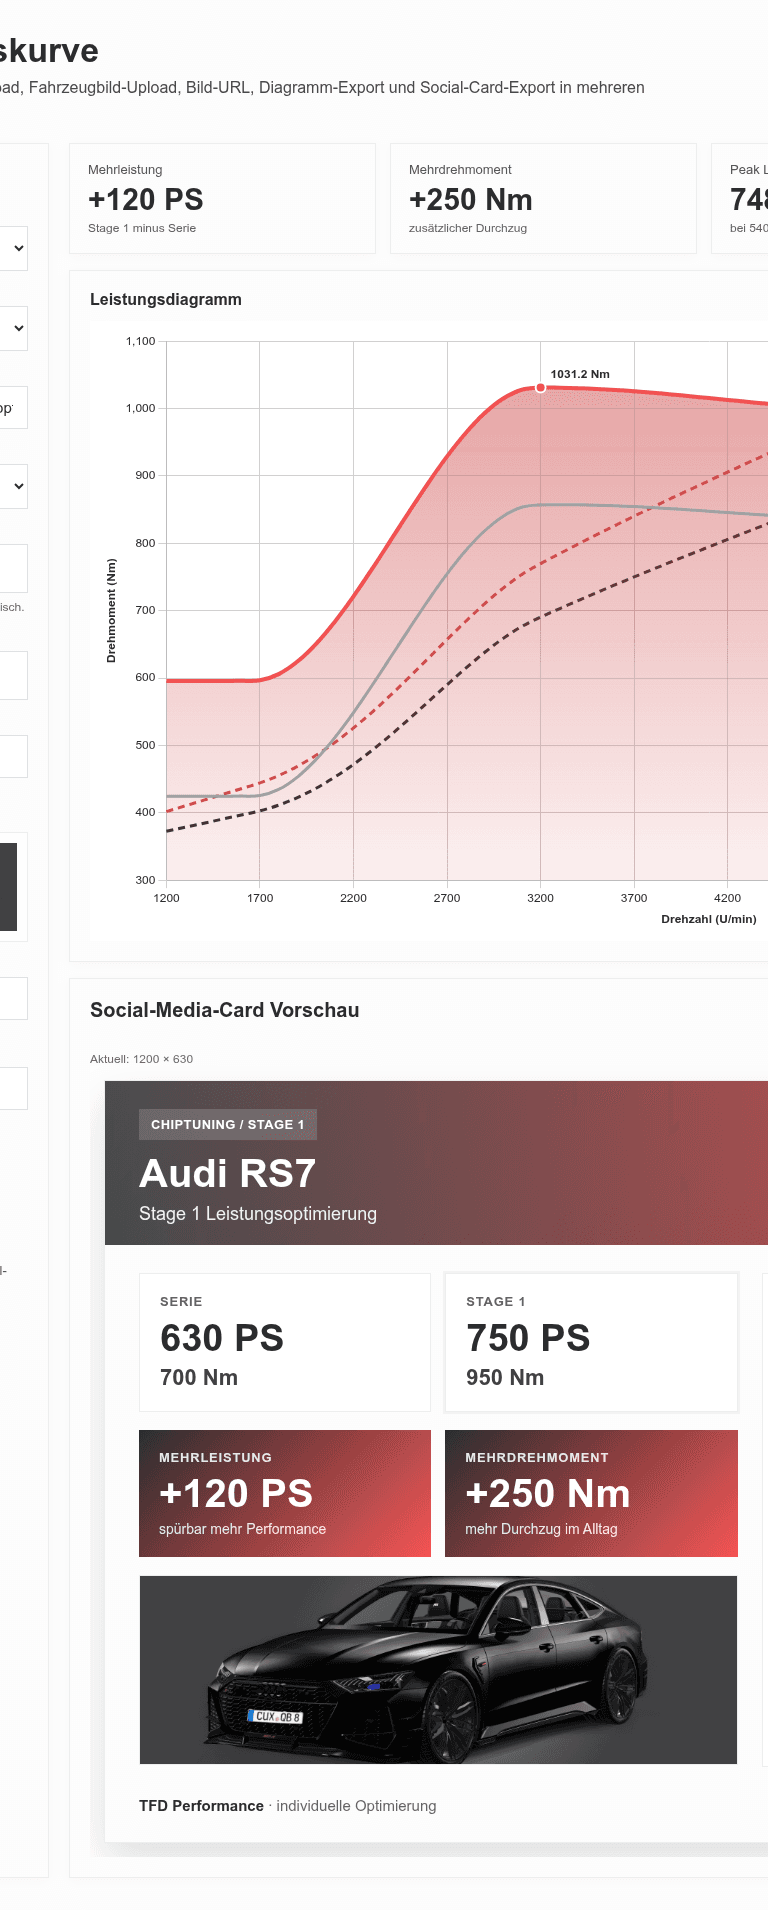Open the dropdown directly below the 'op' text field

pyautogui.click(x=14, y=487)
